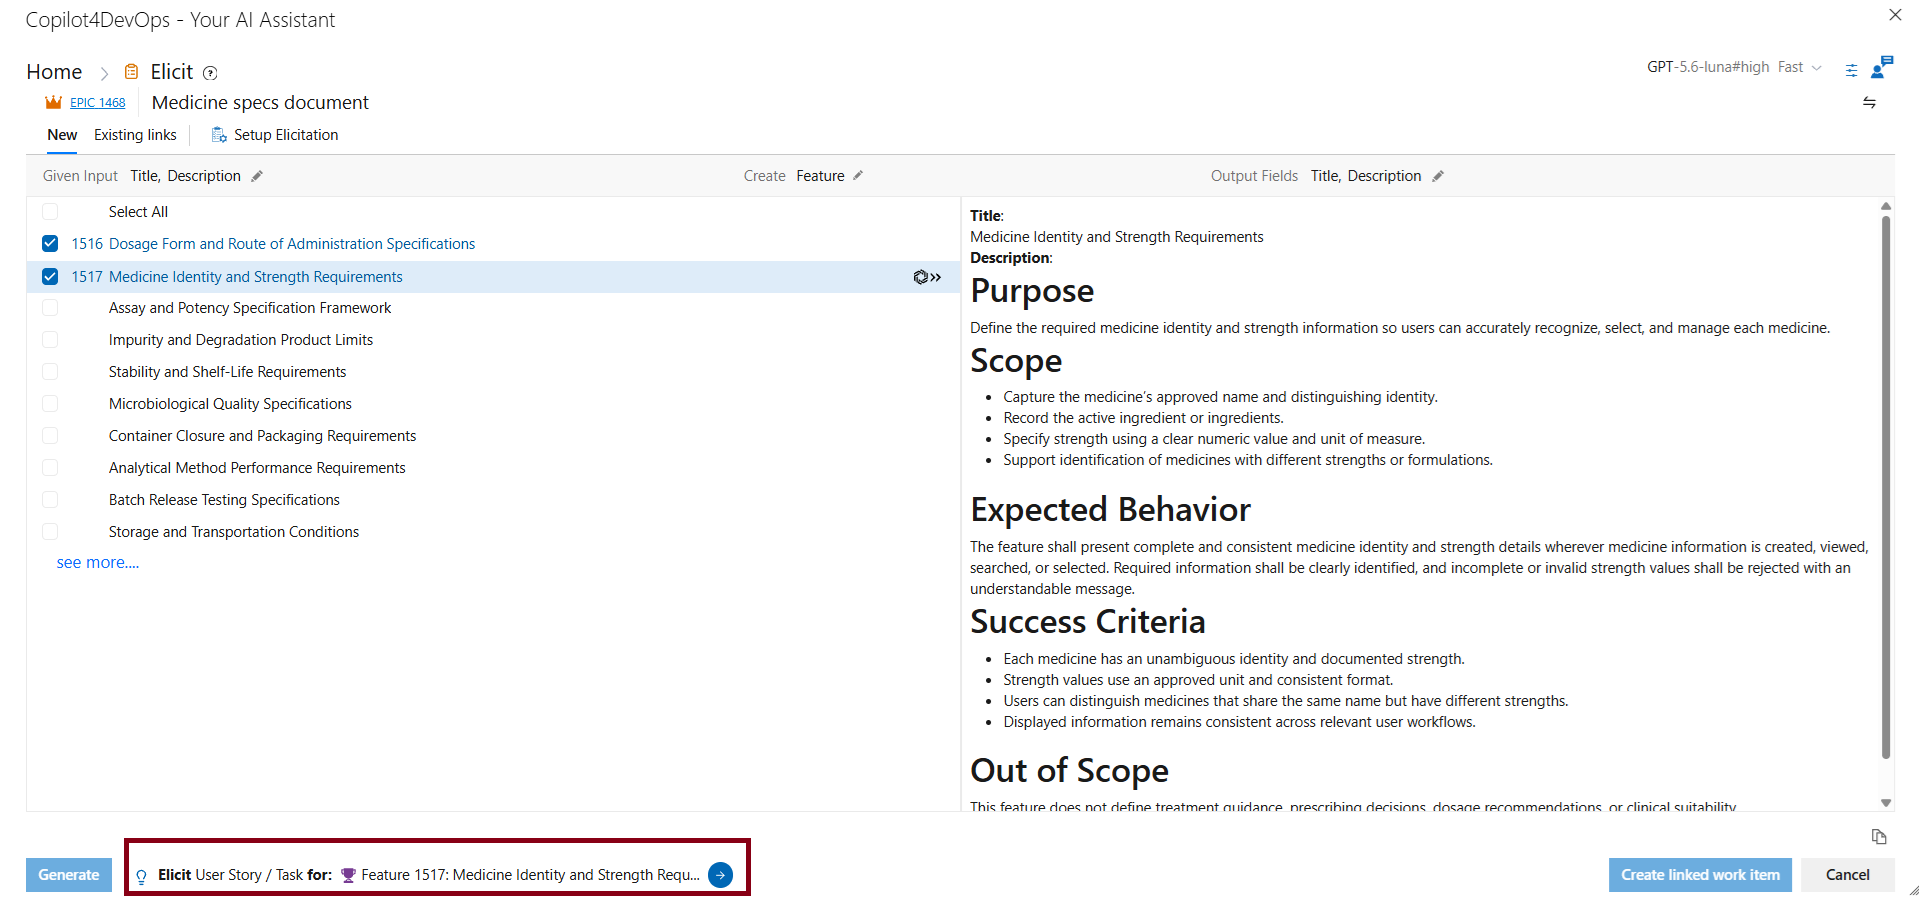Click the Medicine specs document title
1919x898 pixels.
click(x=260, y=103)
